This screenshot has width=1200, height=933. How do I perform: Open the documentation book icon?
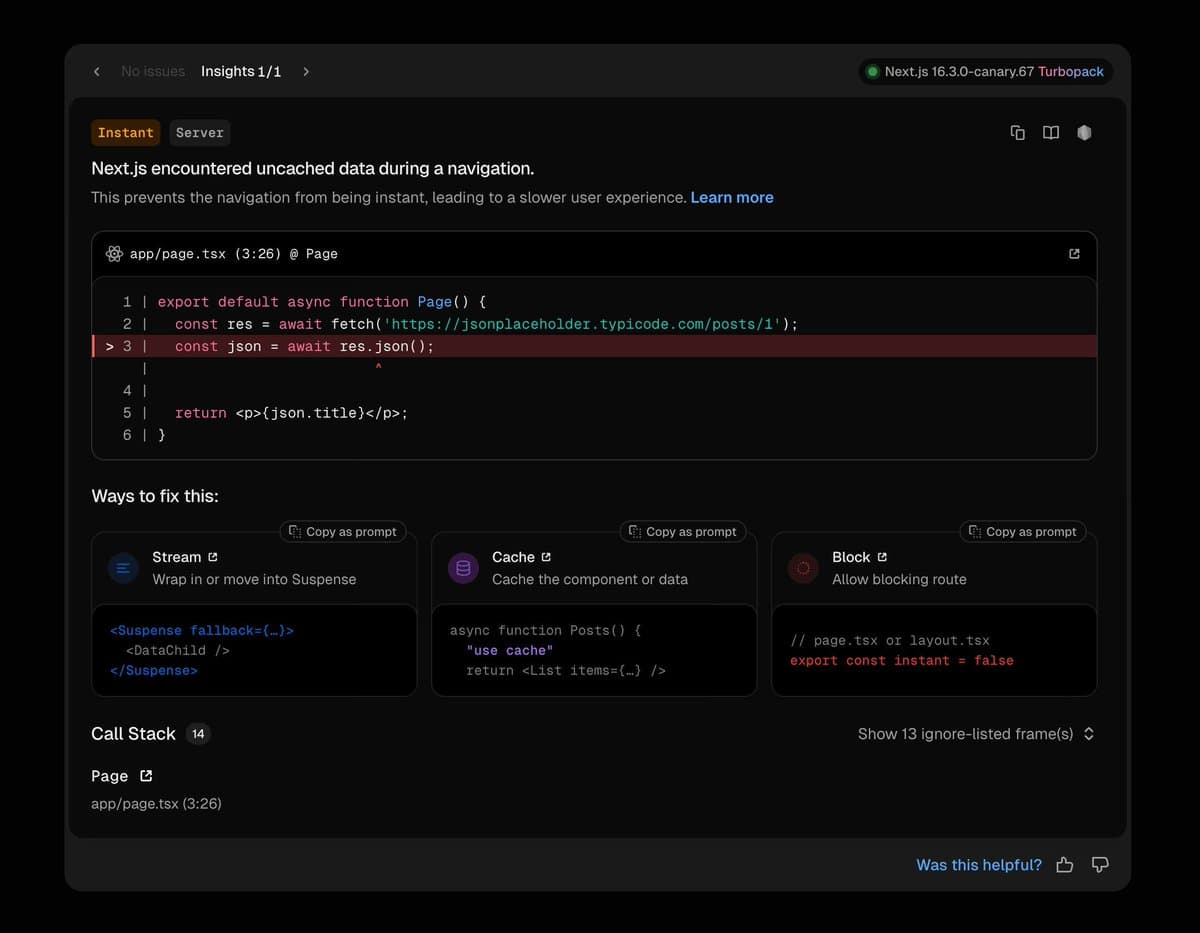coord(1051,133)
